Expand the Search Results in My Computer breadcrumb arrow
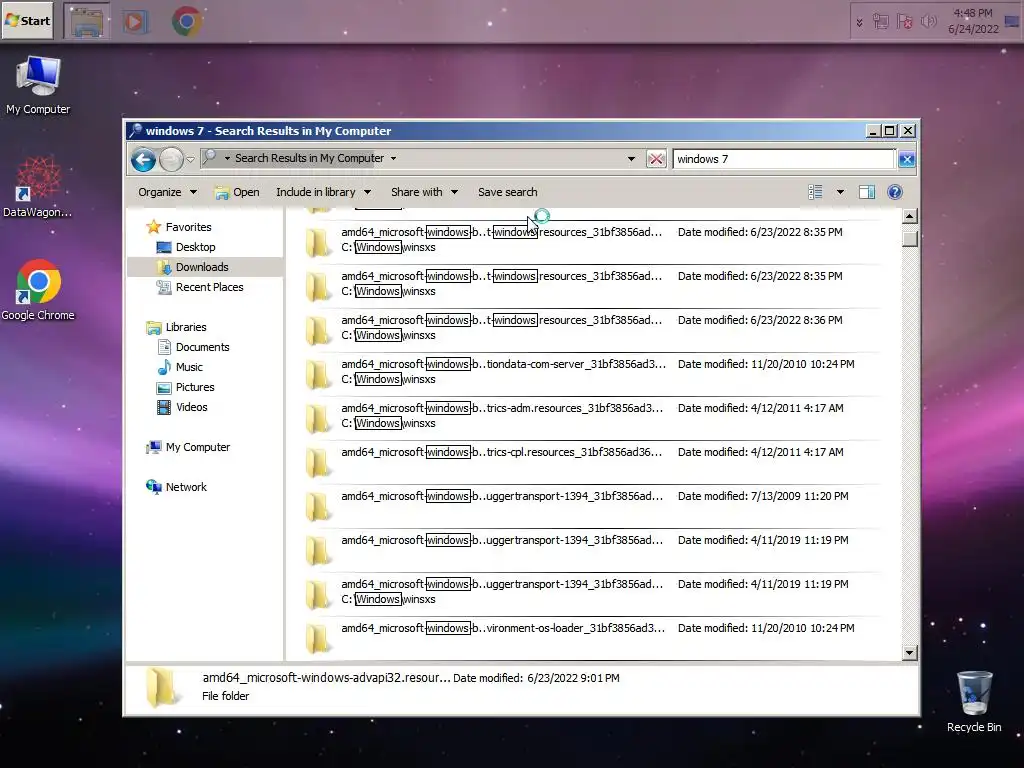1024x768 pixels. (x=393, y=159)
